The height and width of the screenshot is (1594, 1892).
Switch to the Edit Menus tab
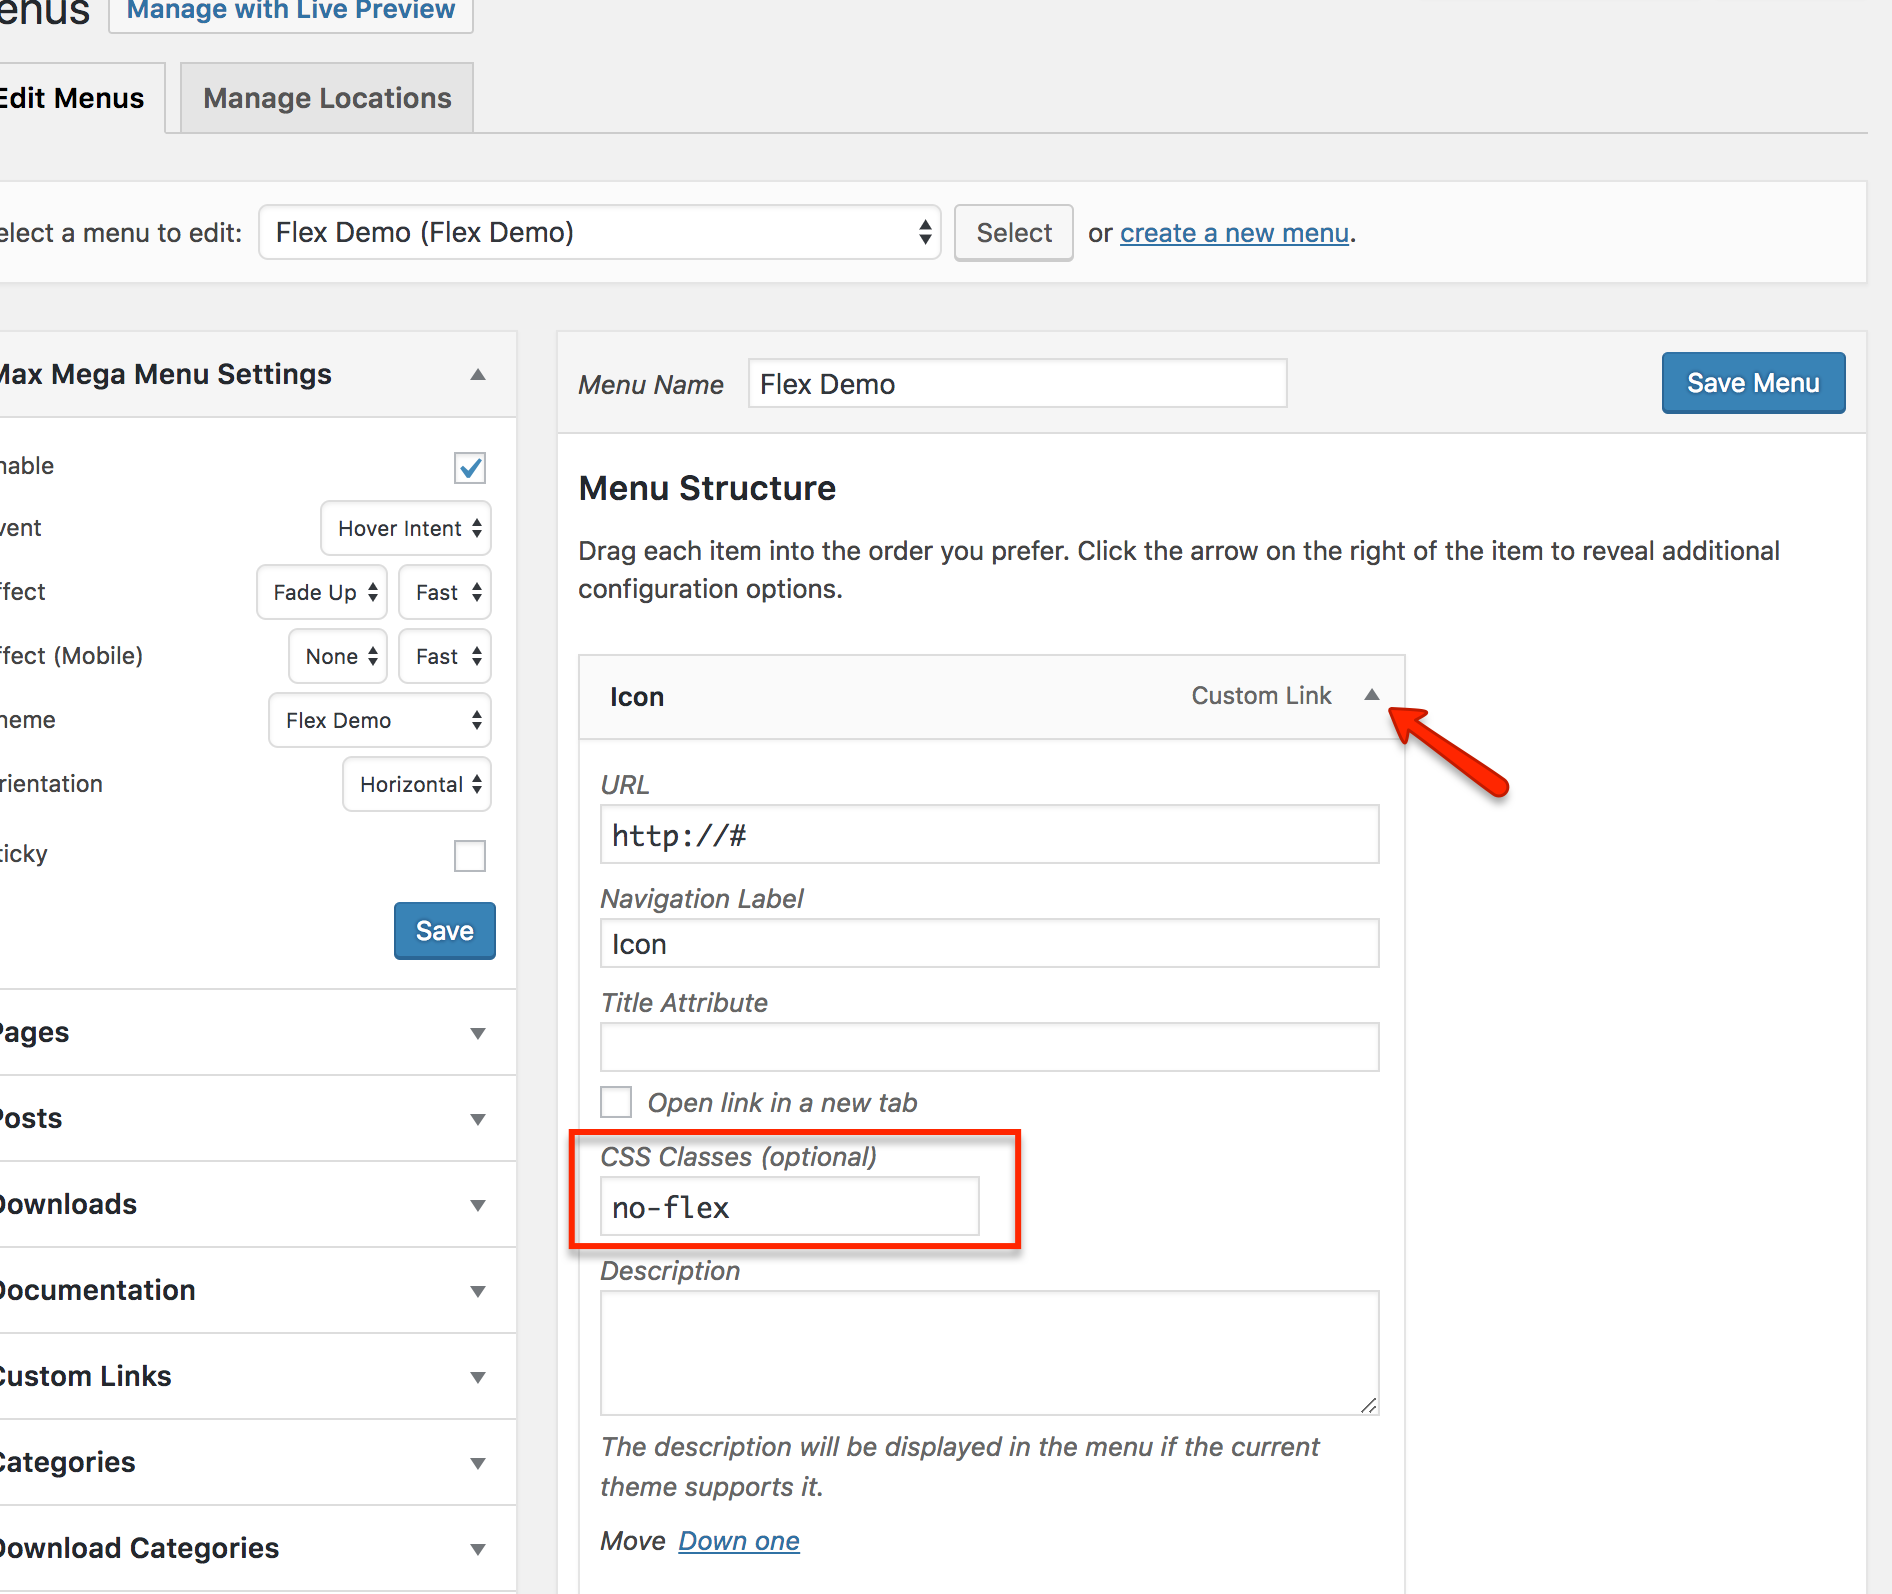click(x=75, y=98)
